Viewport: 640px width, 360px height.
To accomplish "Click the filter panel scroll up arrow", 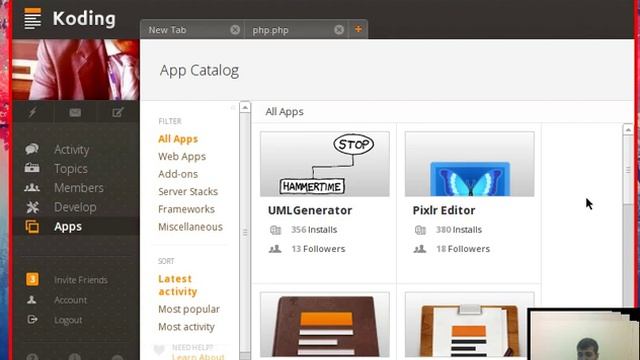I will [x=245, y=107].
